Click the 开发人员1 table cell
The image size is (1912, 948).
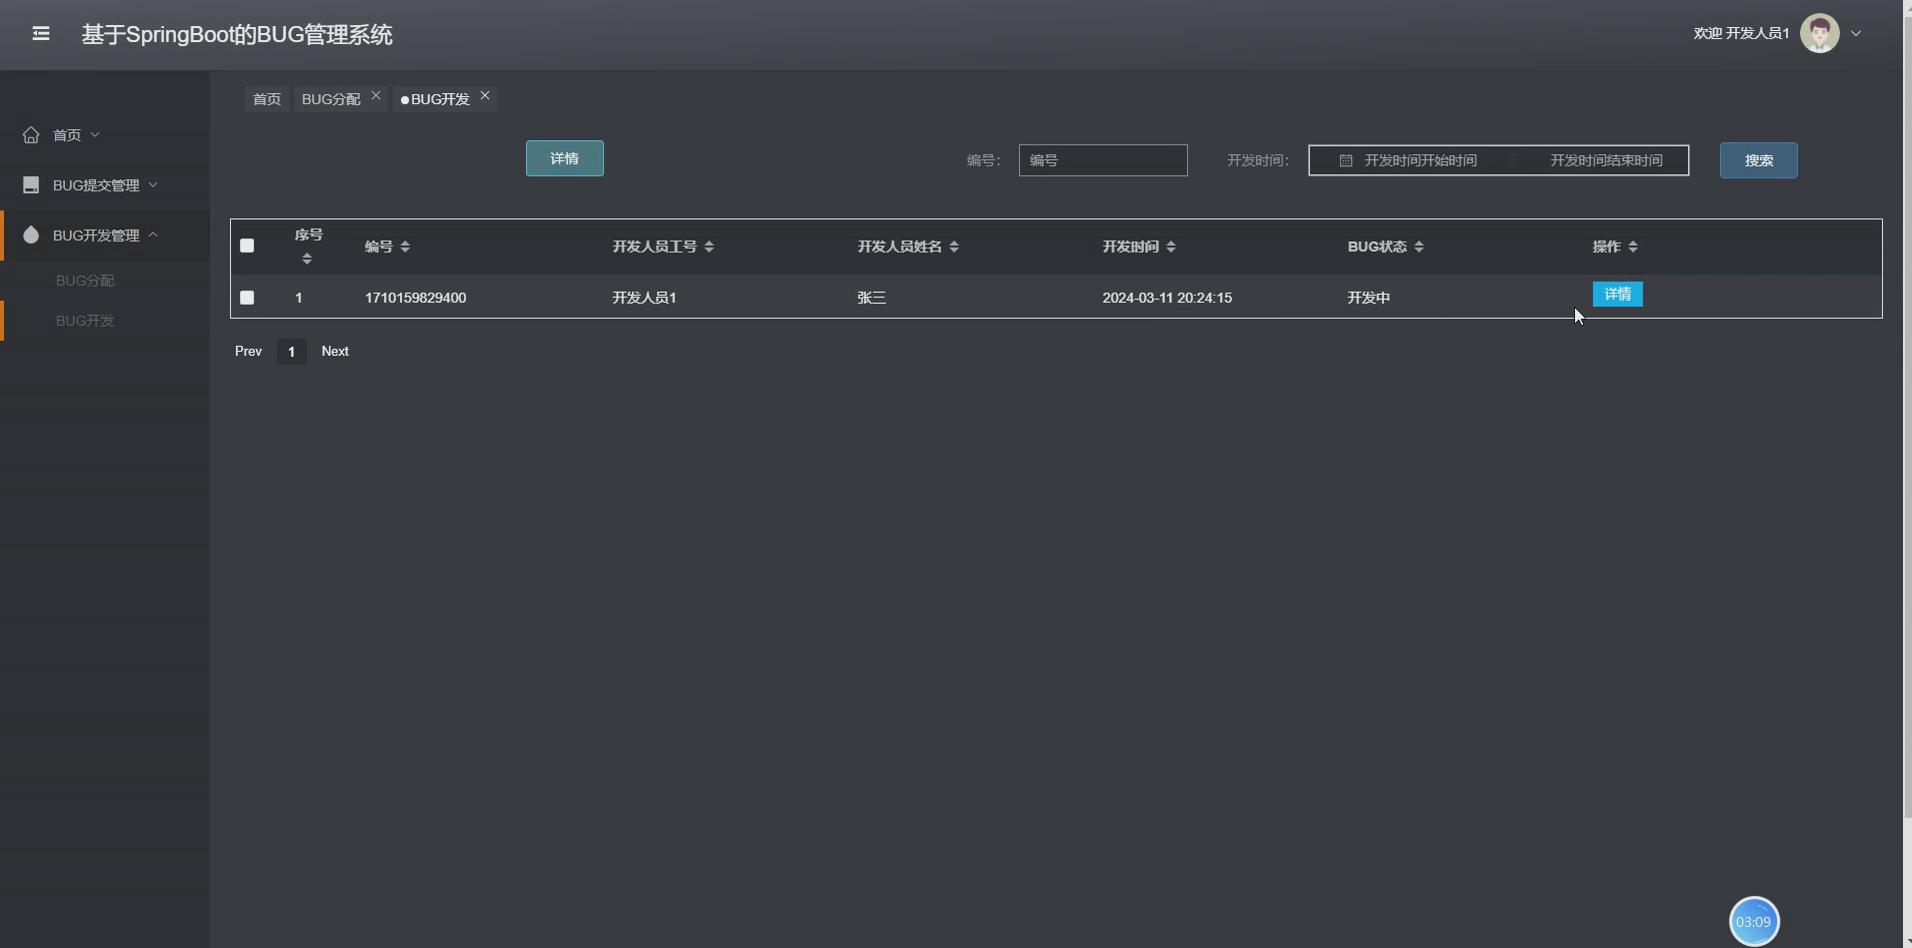644,298
